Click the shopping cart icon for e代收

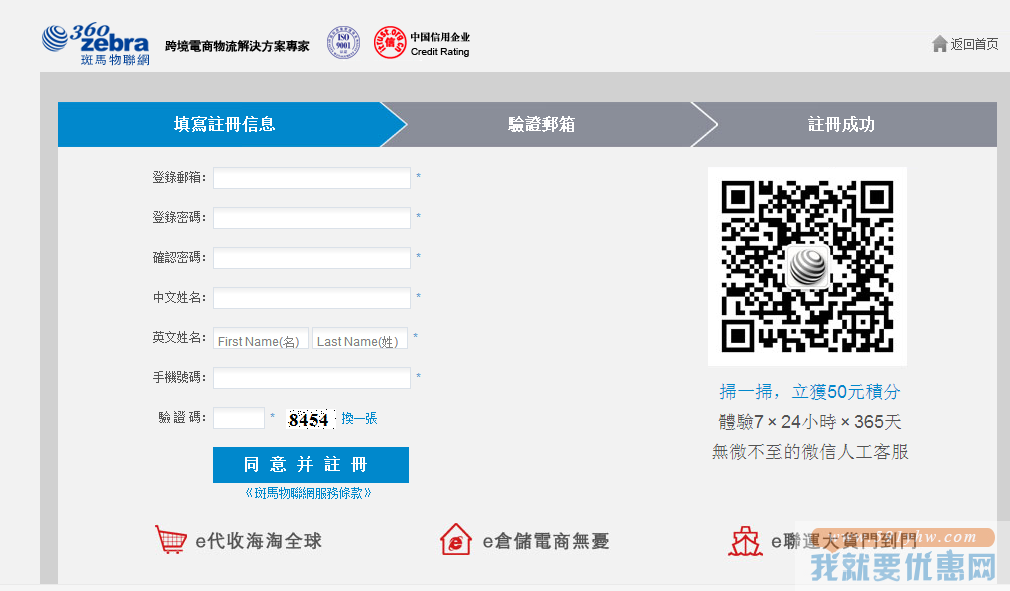click(171, 539)
